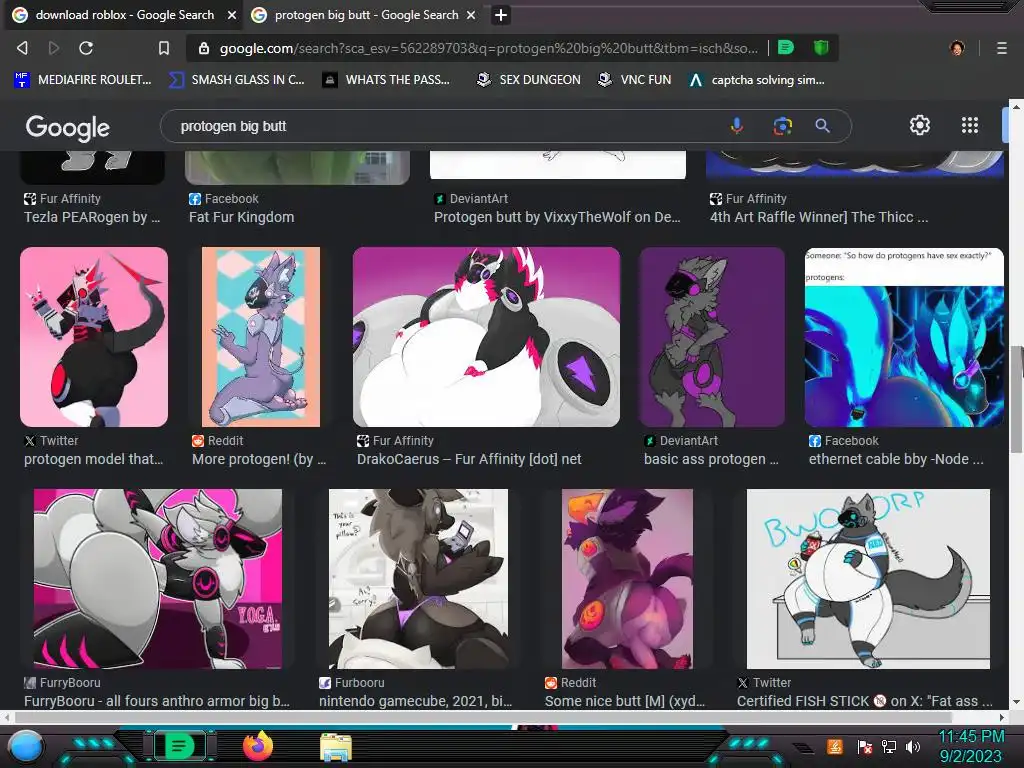1024x768 pixels.
Task: Close the 'download roblox' tab
Action: [x=232, y=15]
